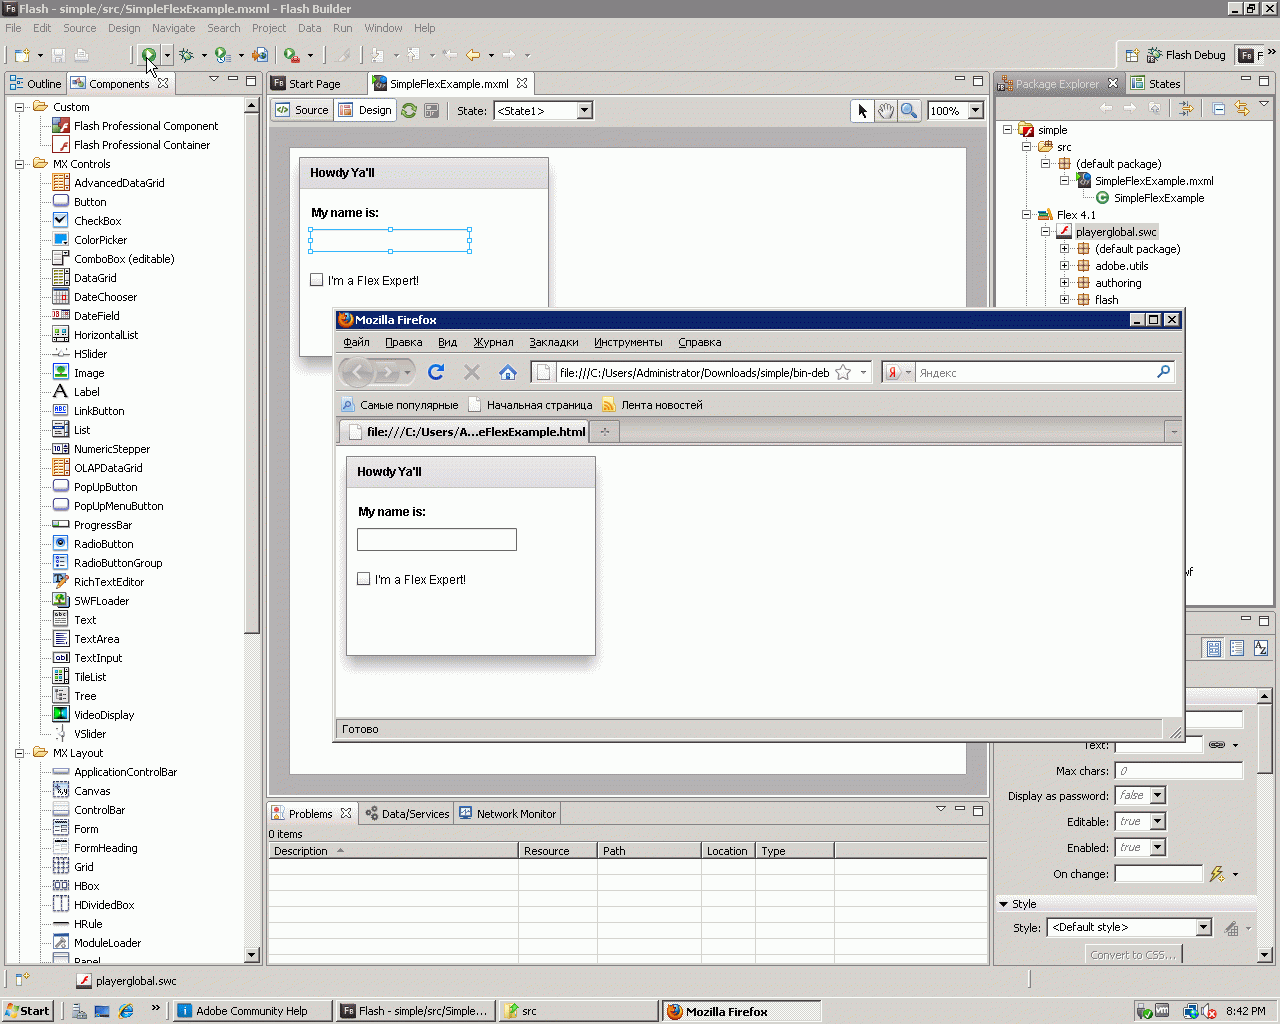The image size is (1280, 1024).
Task: Click the Windows Start button
Action: tap(27, 1011)
